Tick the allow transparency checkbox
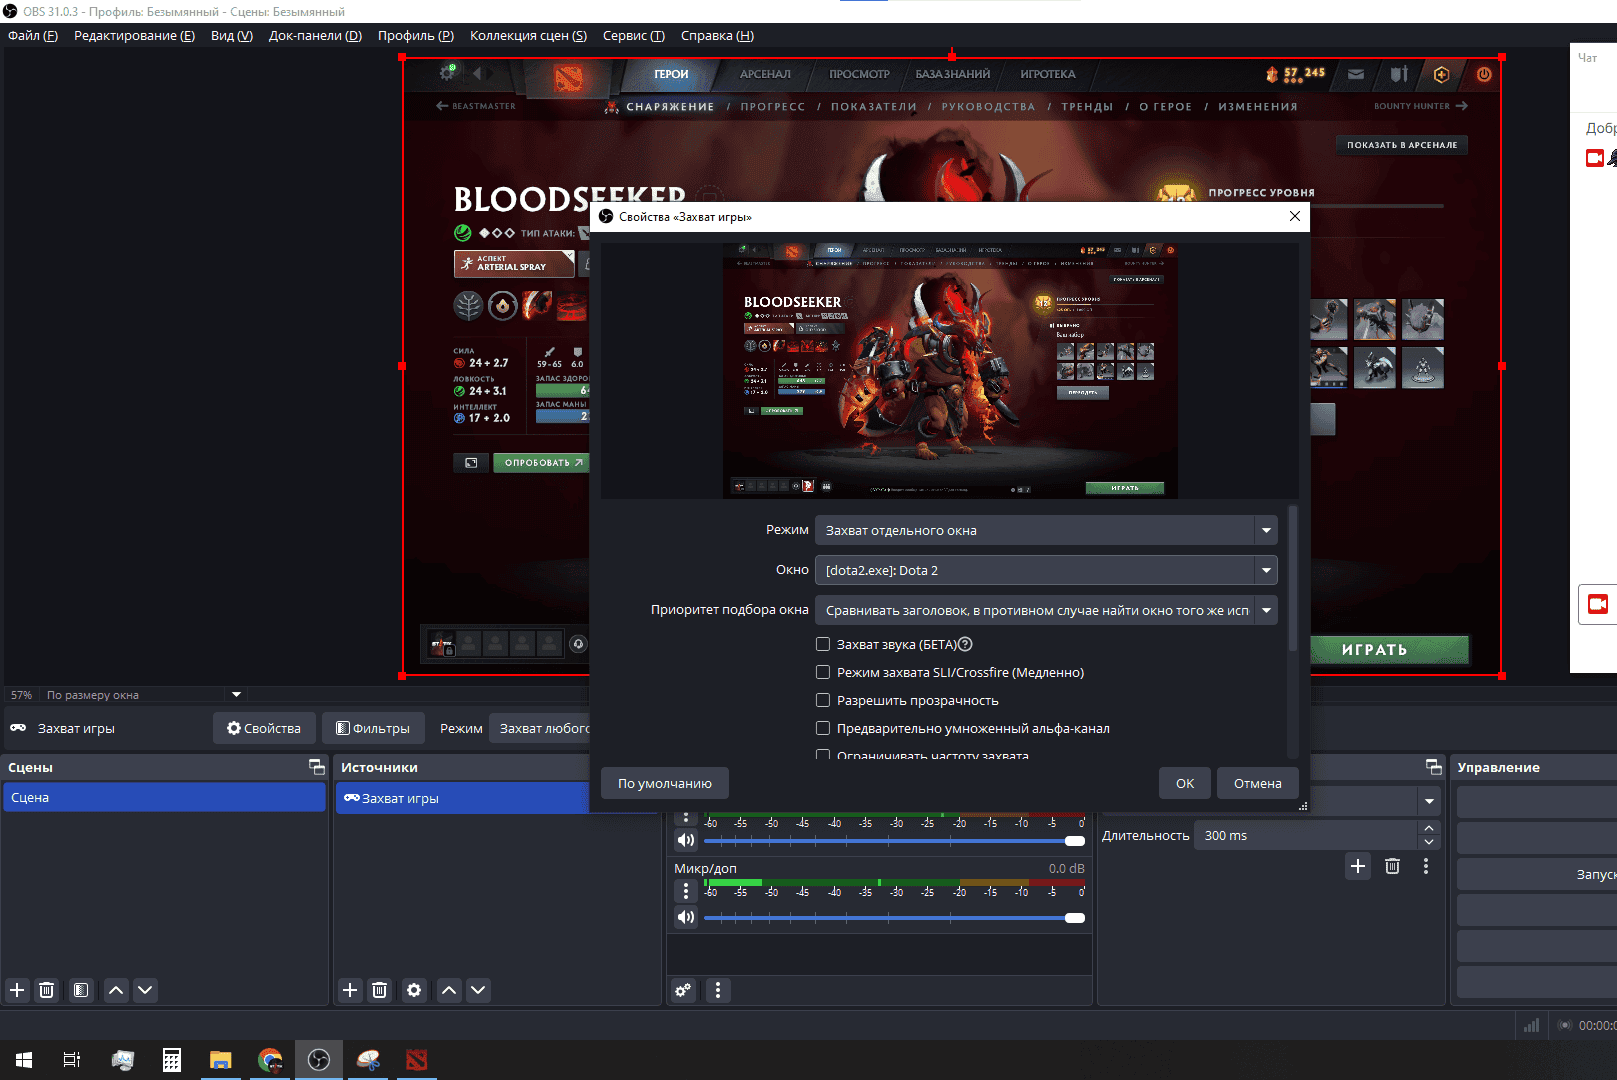This screenshot has width=1617, height=1080. pos(823,700)
